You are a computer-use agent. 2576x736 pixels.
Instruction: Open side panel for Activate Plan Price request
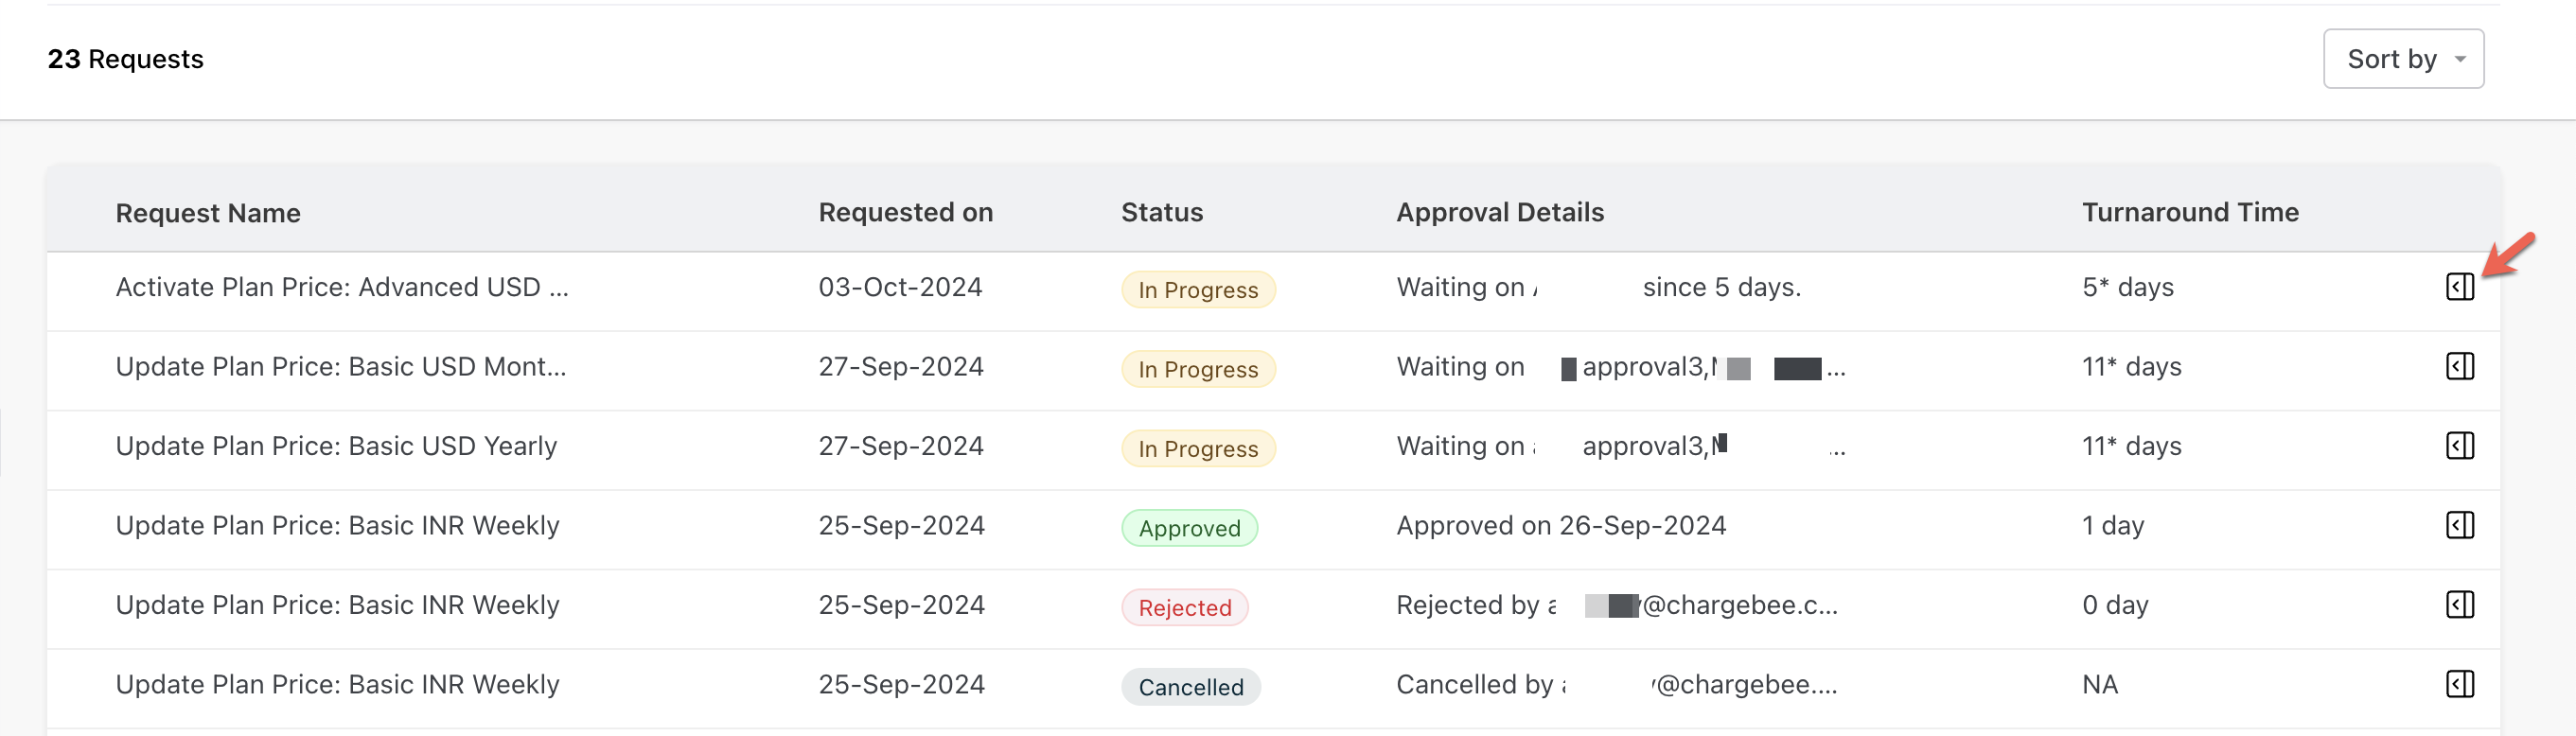click(2459, 287)
